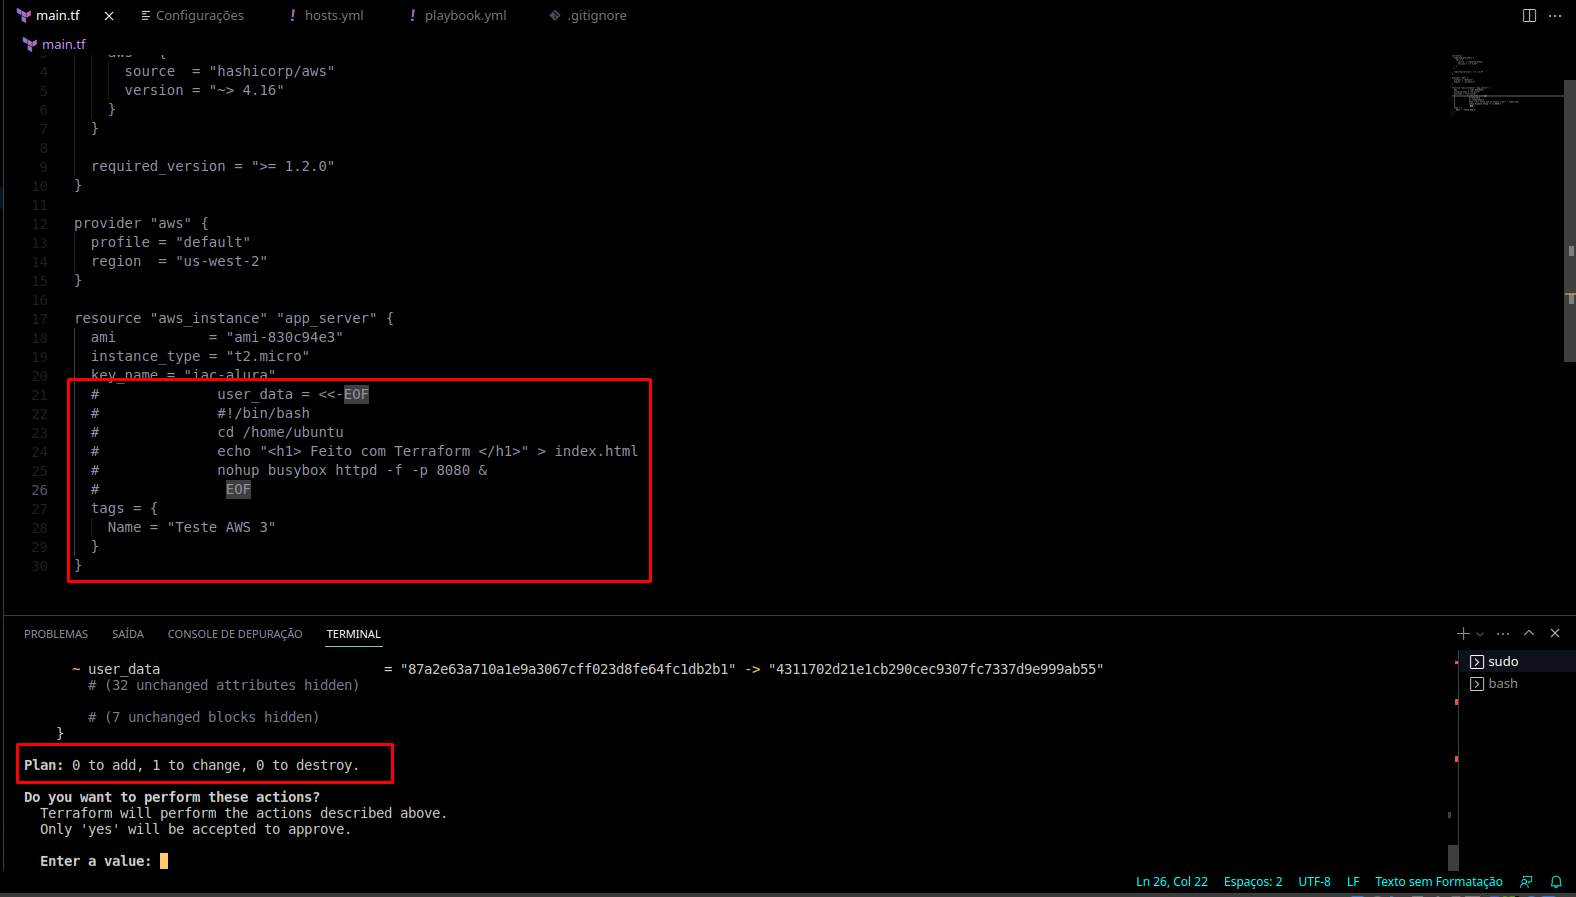Click the 'resource "aws_instance"' line

[x=234, y=319]
